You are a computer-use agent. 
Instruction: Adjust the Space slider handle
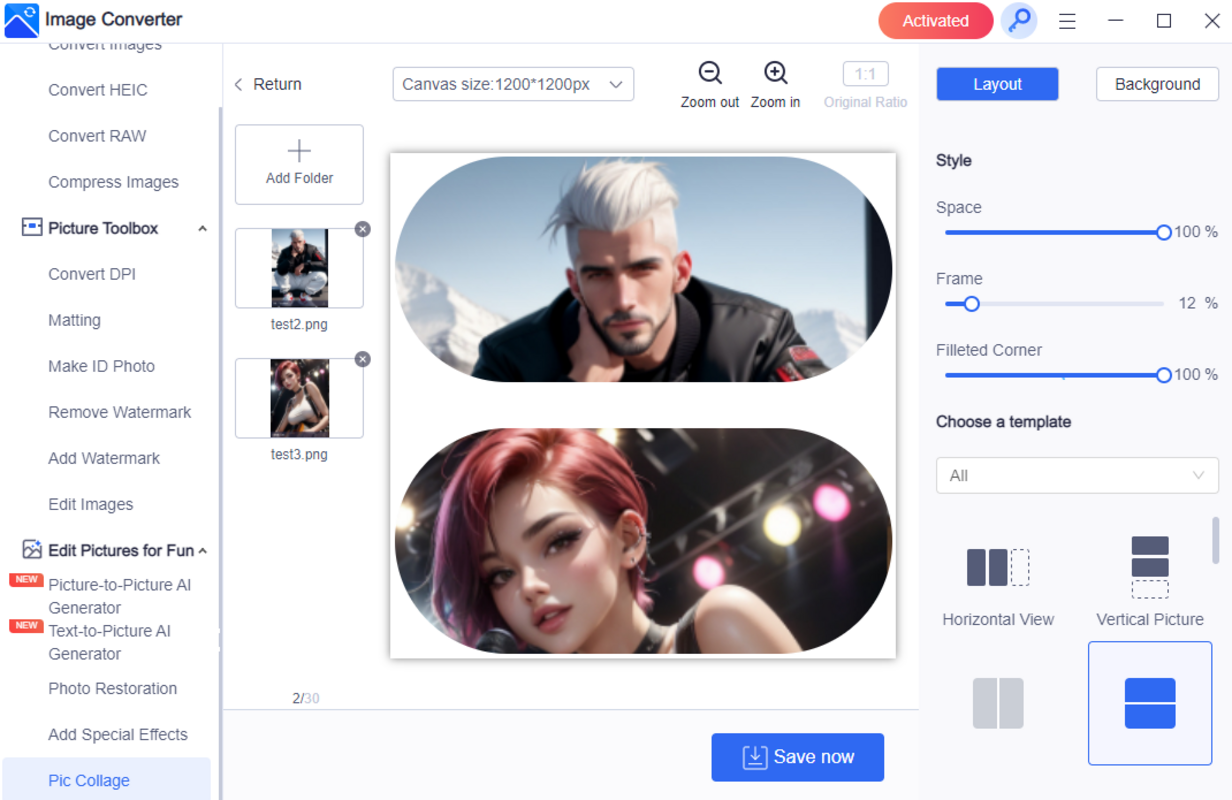1163,232
